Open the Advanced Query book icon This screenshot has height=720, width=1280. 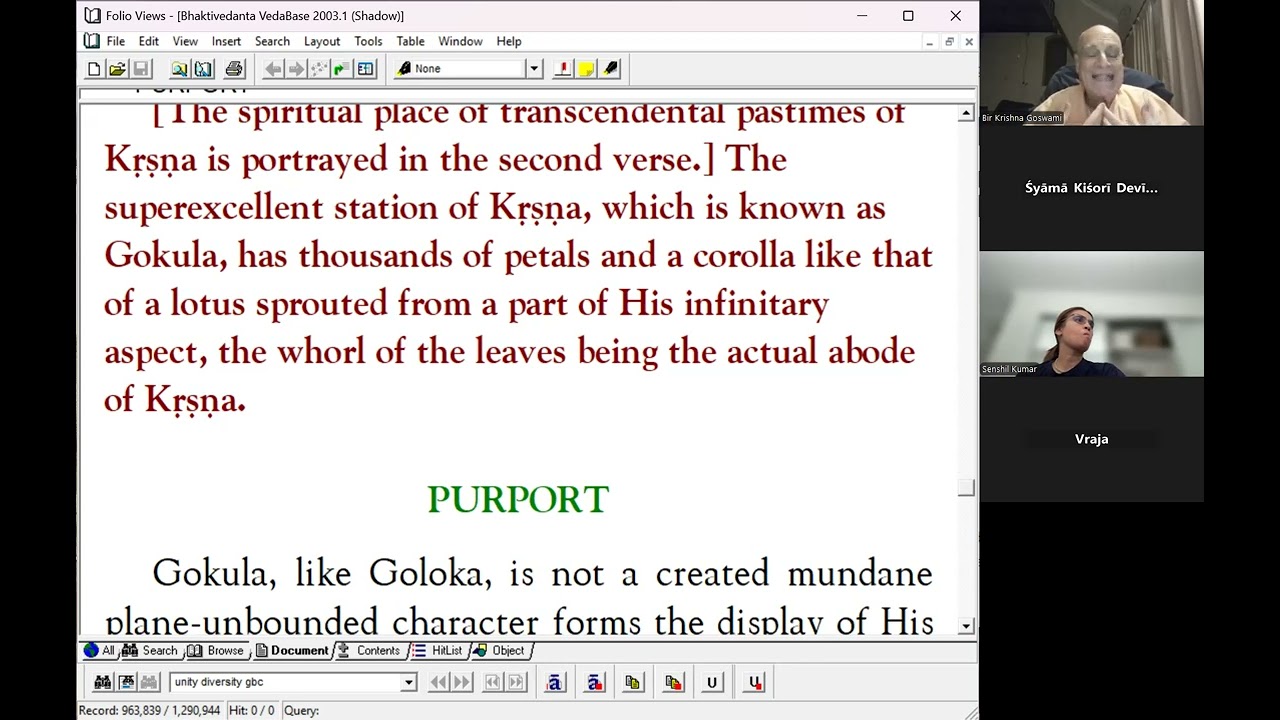point(203,69)
